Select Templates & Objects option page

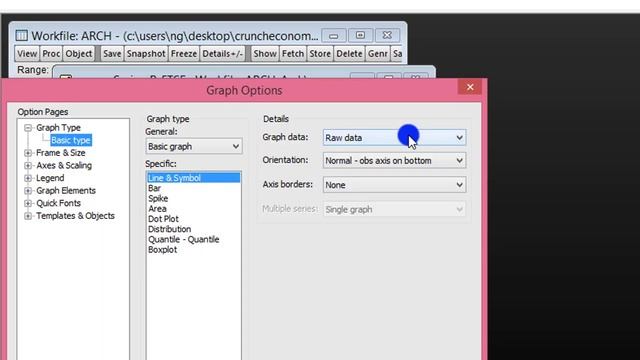click(x=75, y=216)
